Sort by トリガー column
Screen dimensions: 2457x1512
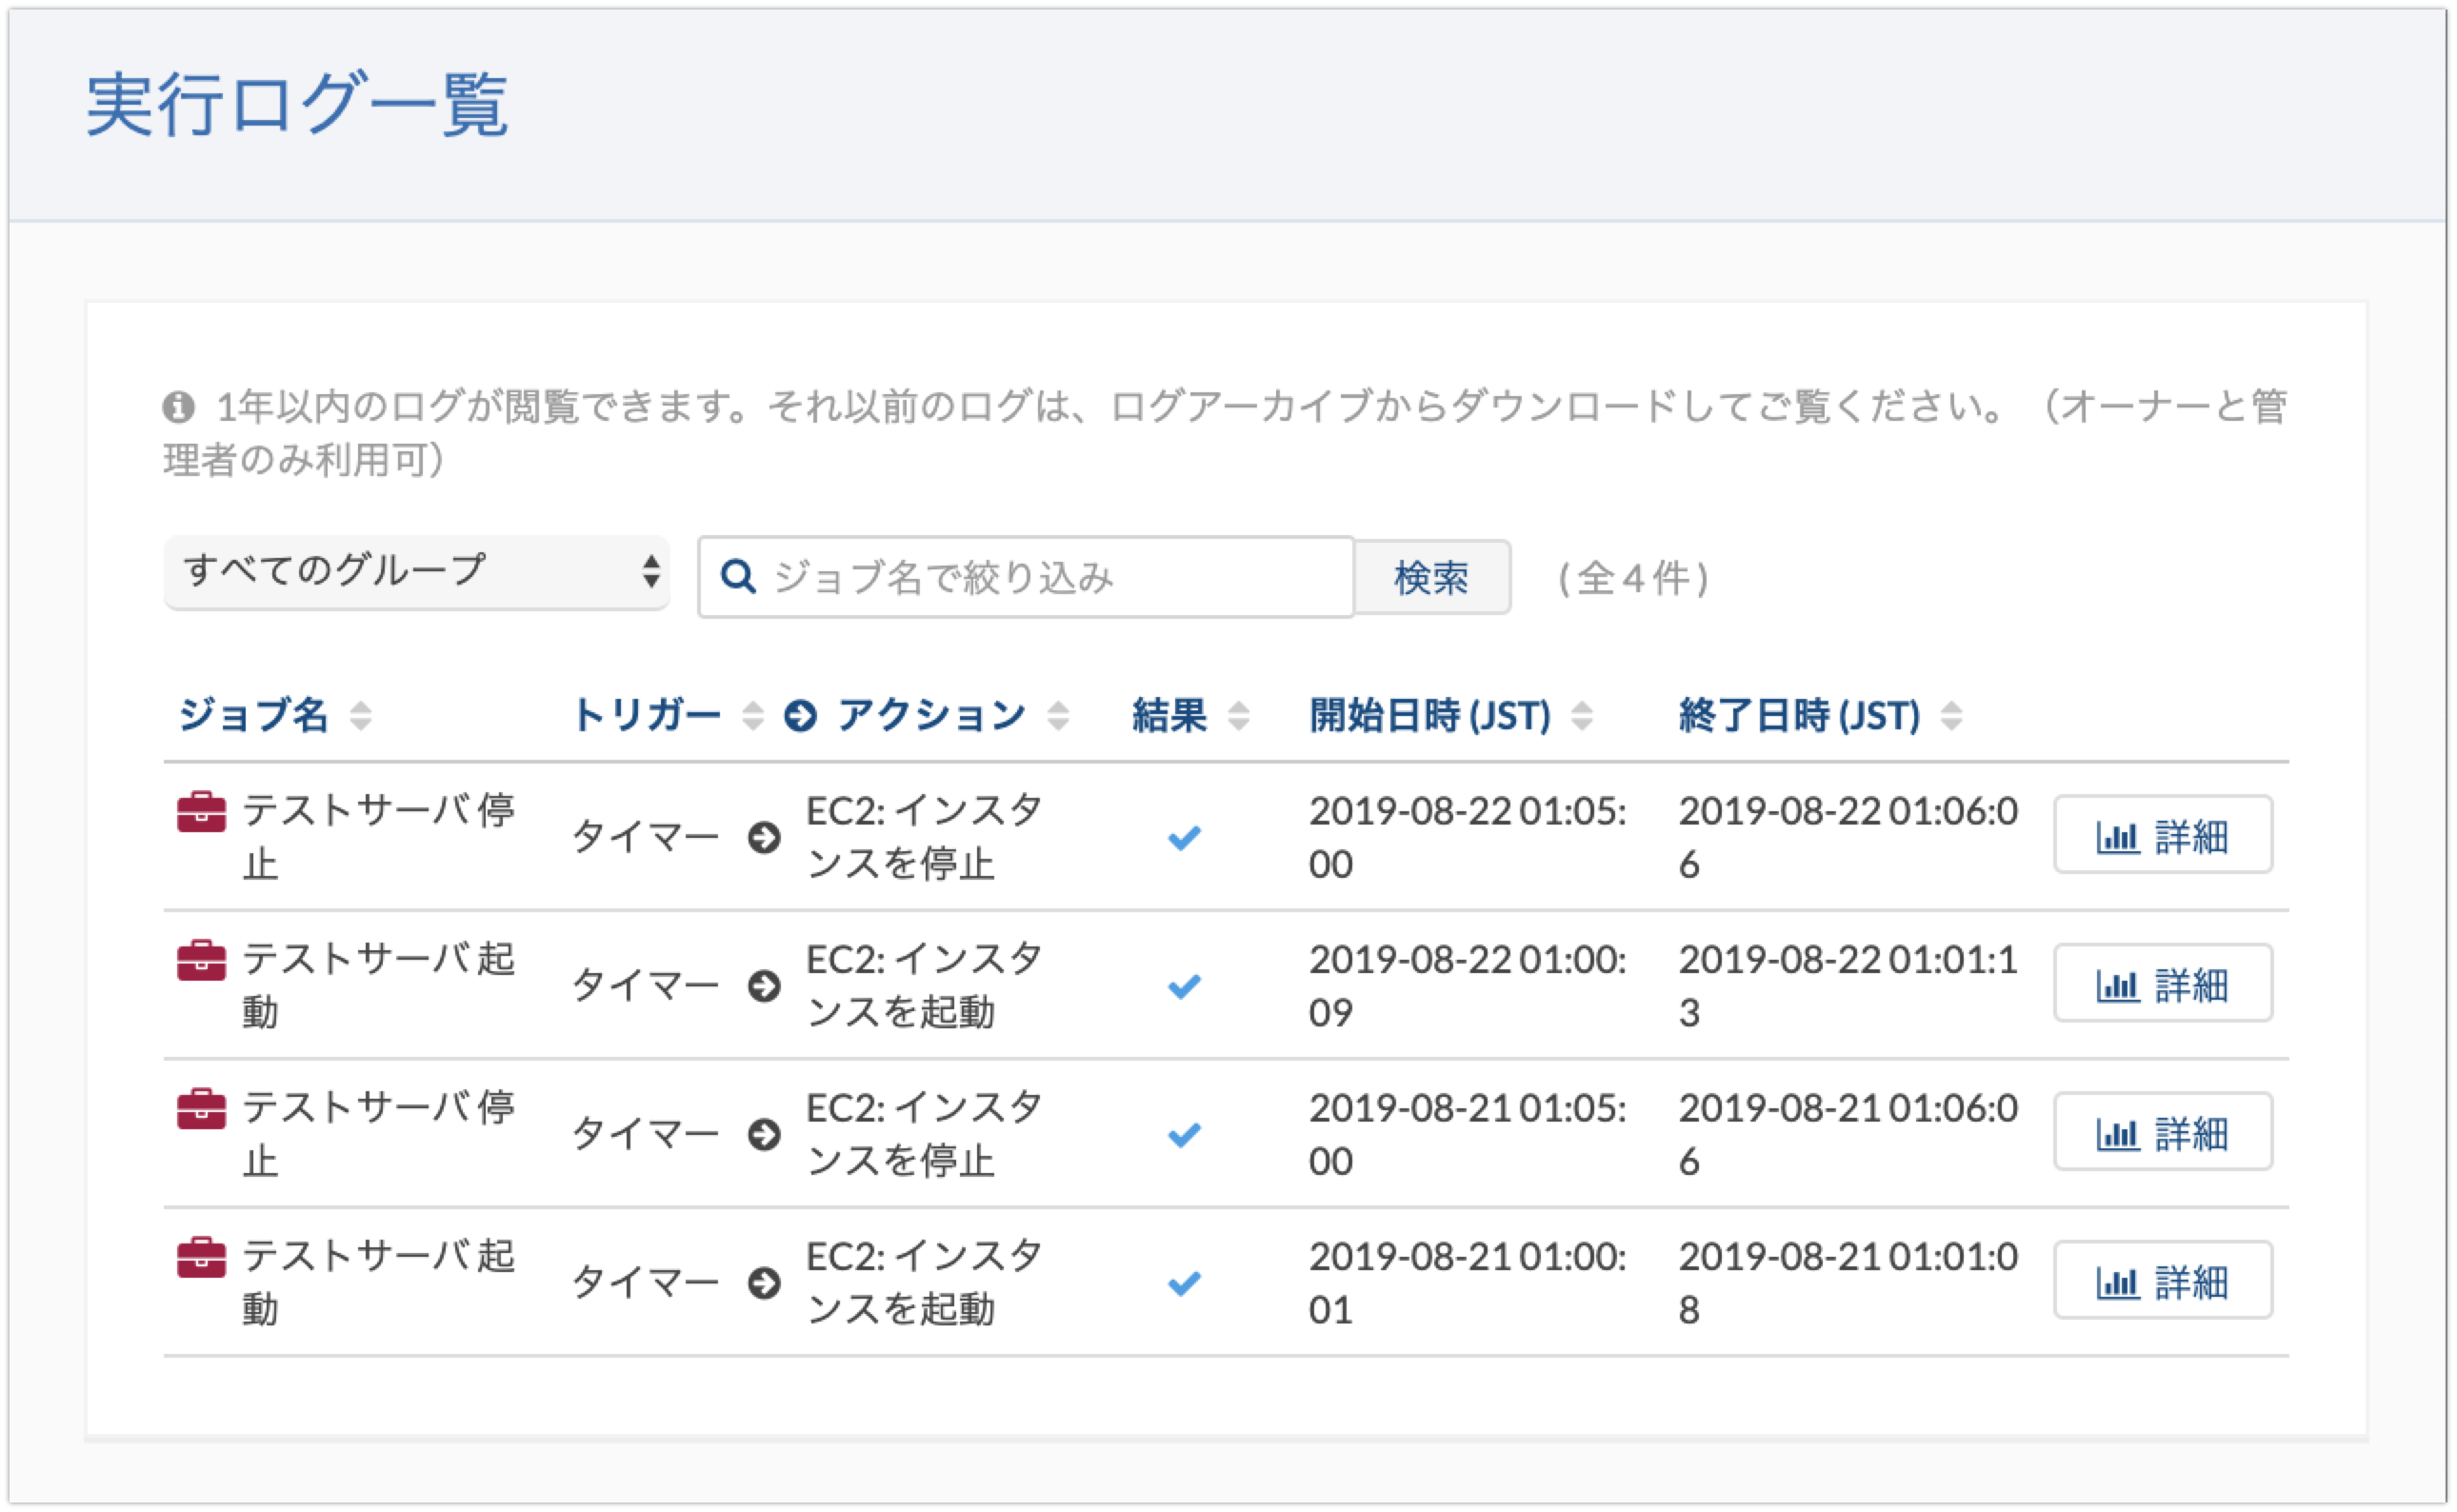(x=753, y=716)
